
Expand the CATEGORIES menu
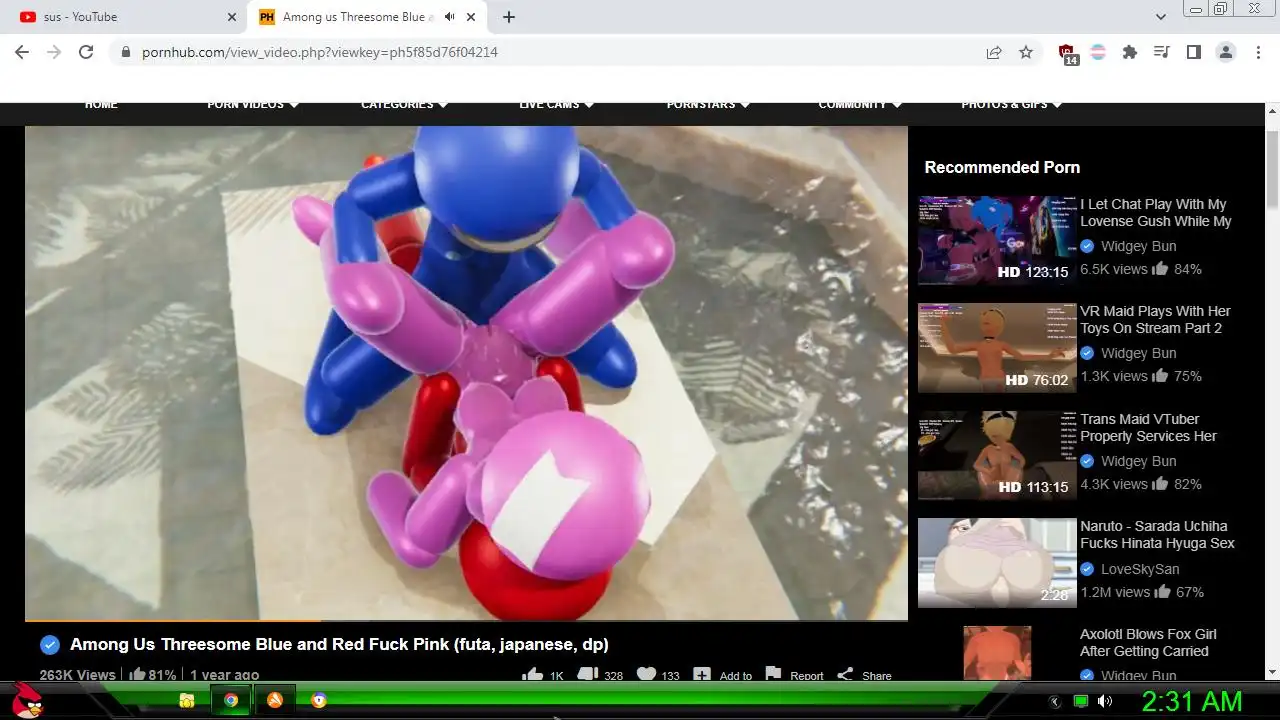pyautogui.click(x=404, y=105)
